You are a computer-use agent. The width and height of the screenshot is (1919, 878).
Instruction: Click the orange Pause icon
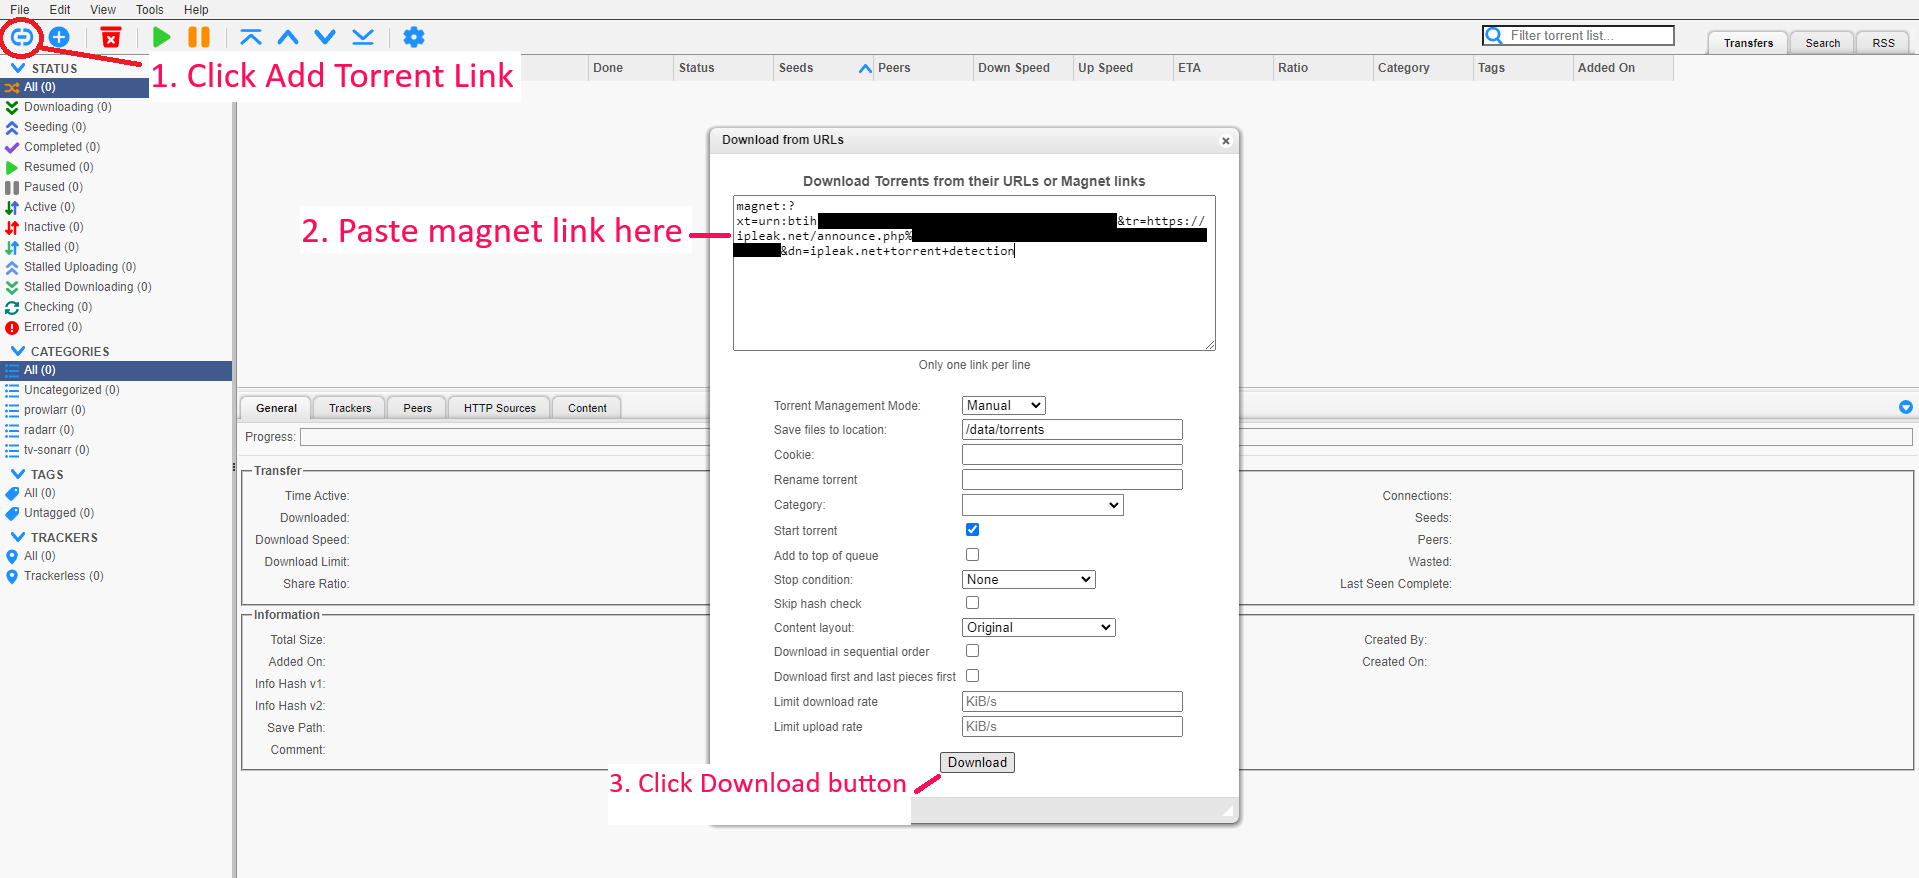[x=199, y=37]
